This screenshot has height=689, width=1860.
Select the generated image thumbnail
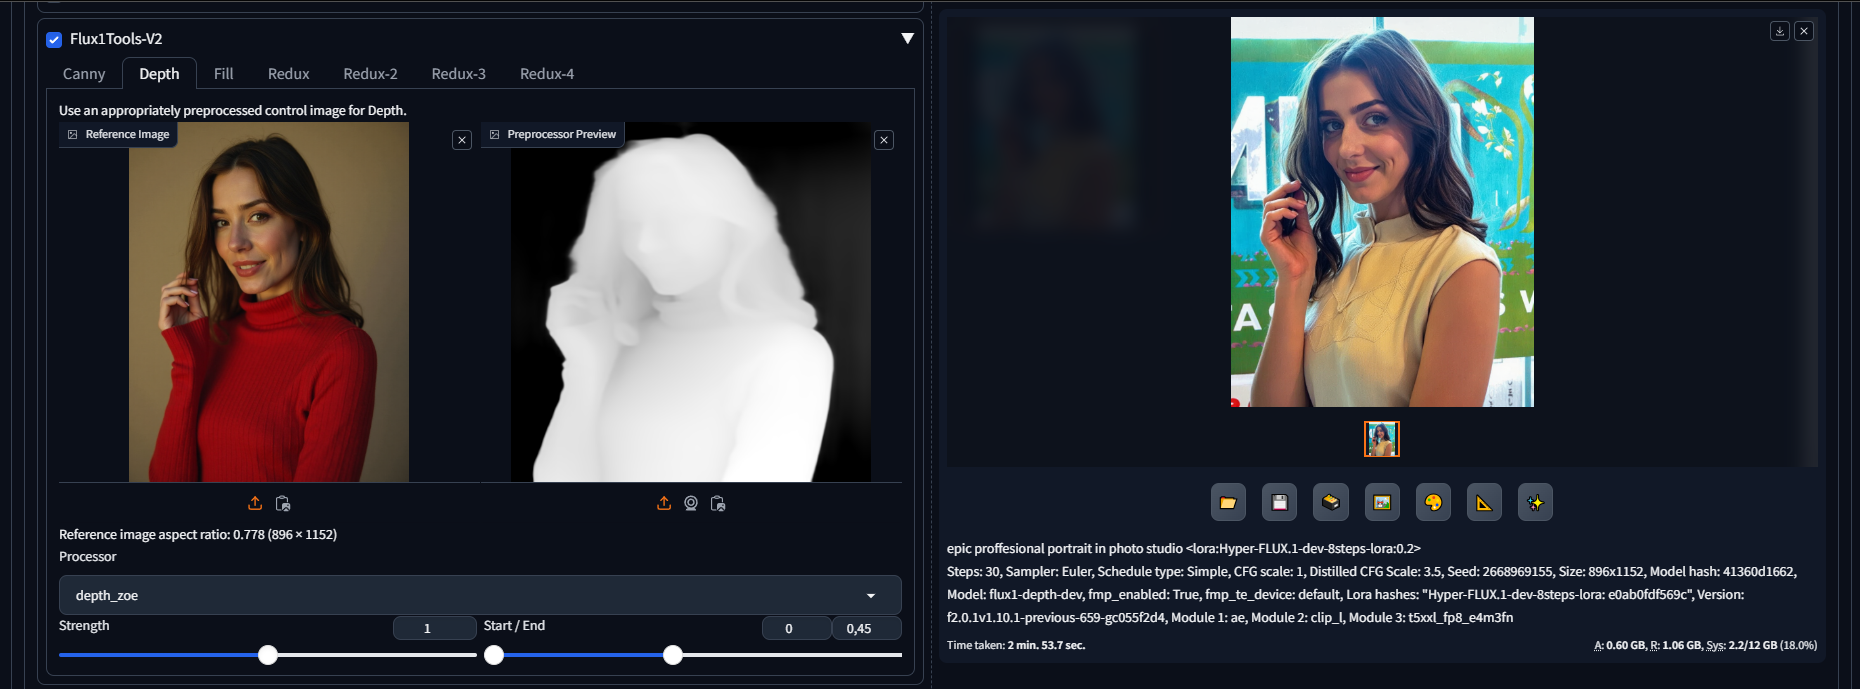click(1381, 439)
